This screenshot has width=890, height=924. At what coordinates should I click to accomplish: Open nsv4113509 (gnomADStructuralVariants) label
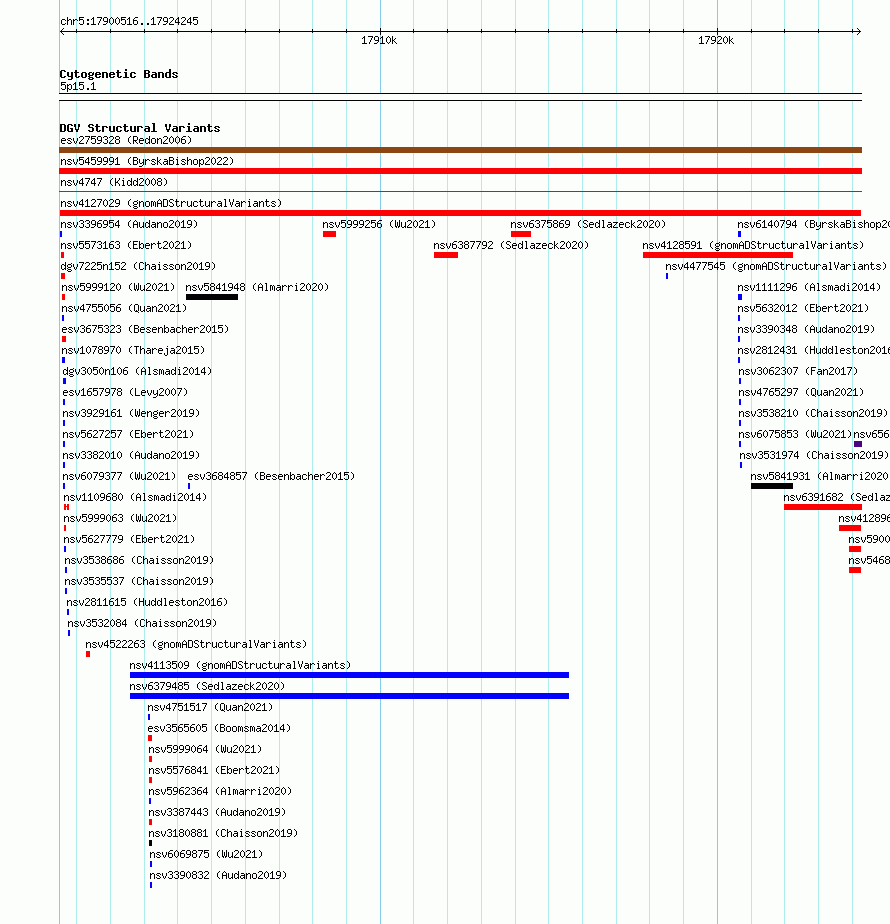[240, 665]
